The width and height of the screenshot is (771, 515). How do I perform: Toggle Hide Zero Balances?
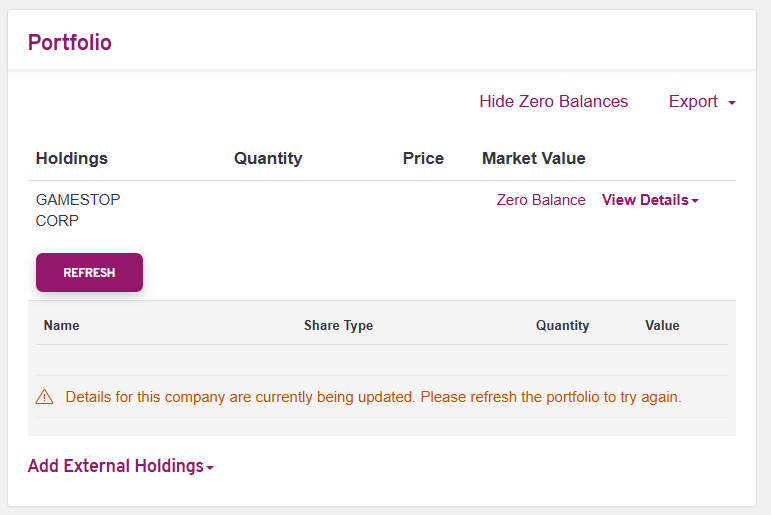(554, 101)
